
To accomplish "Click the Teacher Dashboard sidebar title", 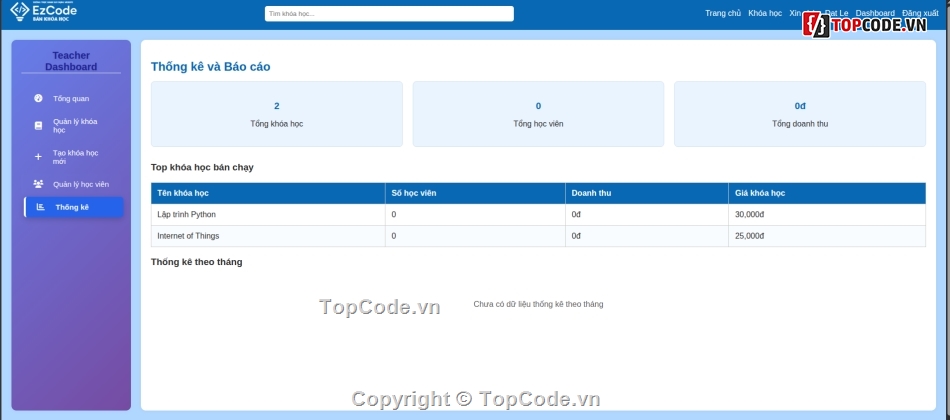I will coord(71,61).
